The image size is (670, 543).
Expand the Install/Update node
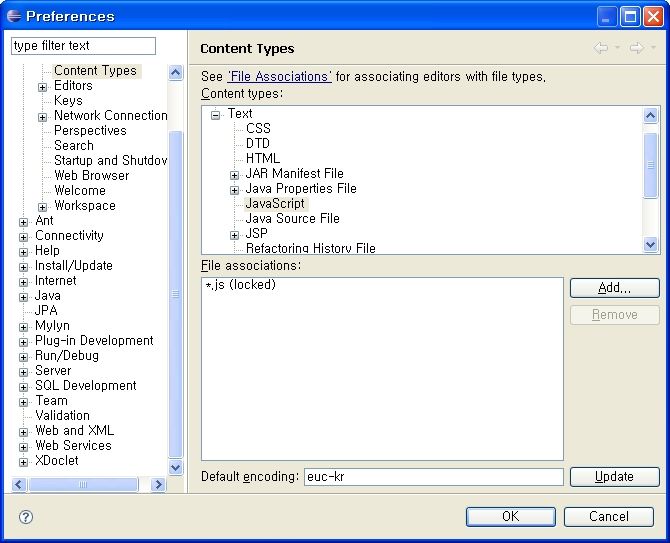tap(24, 267)
